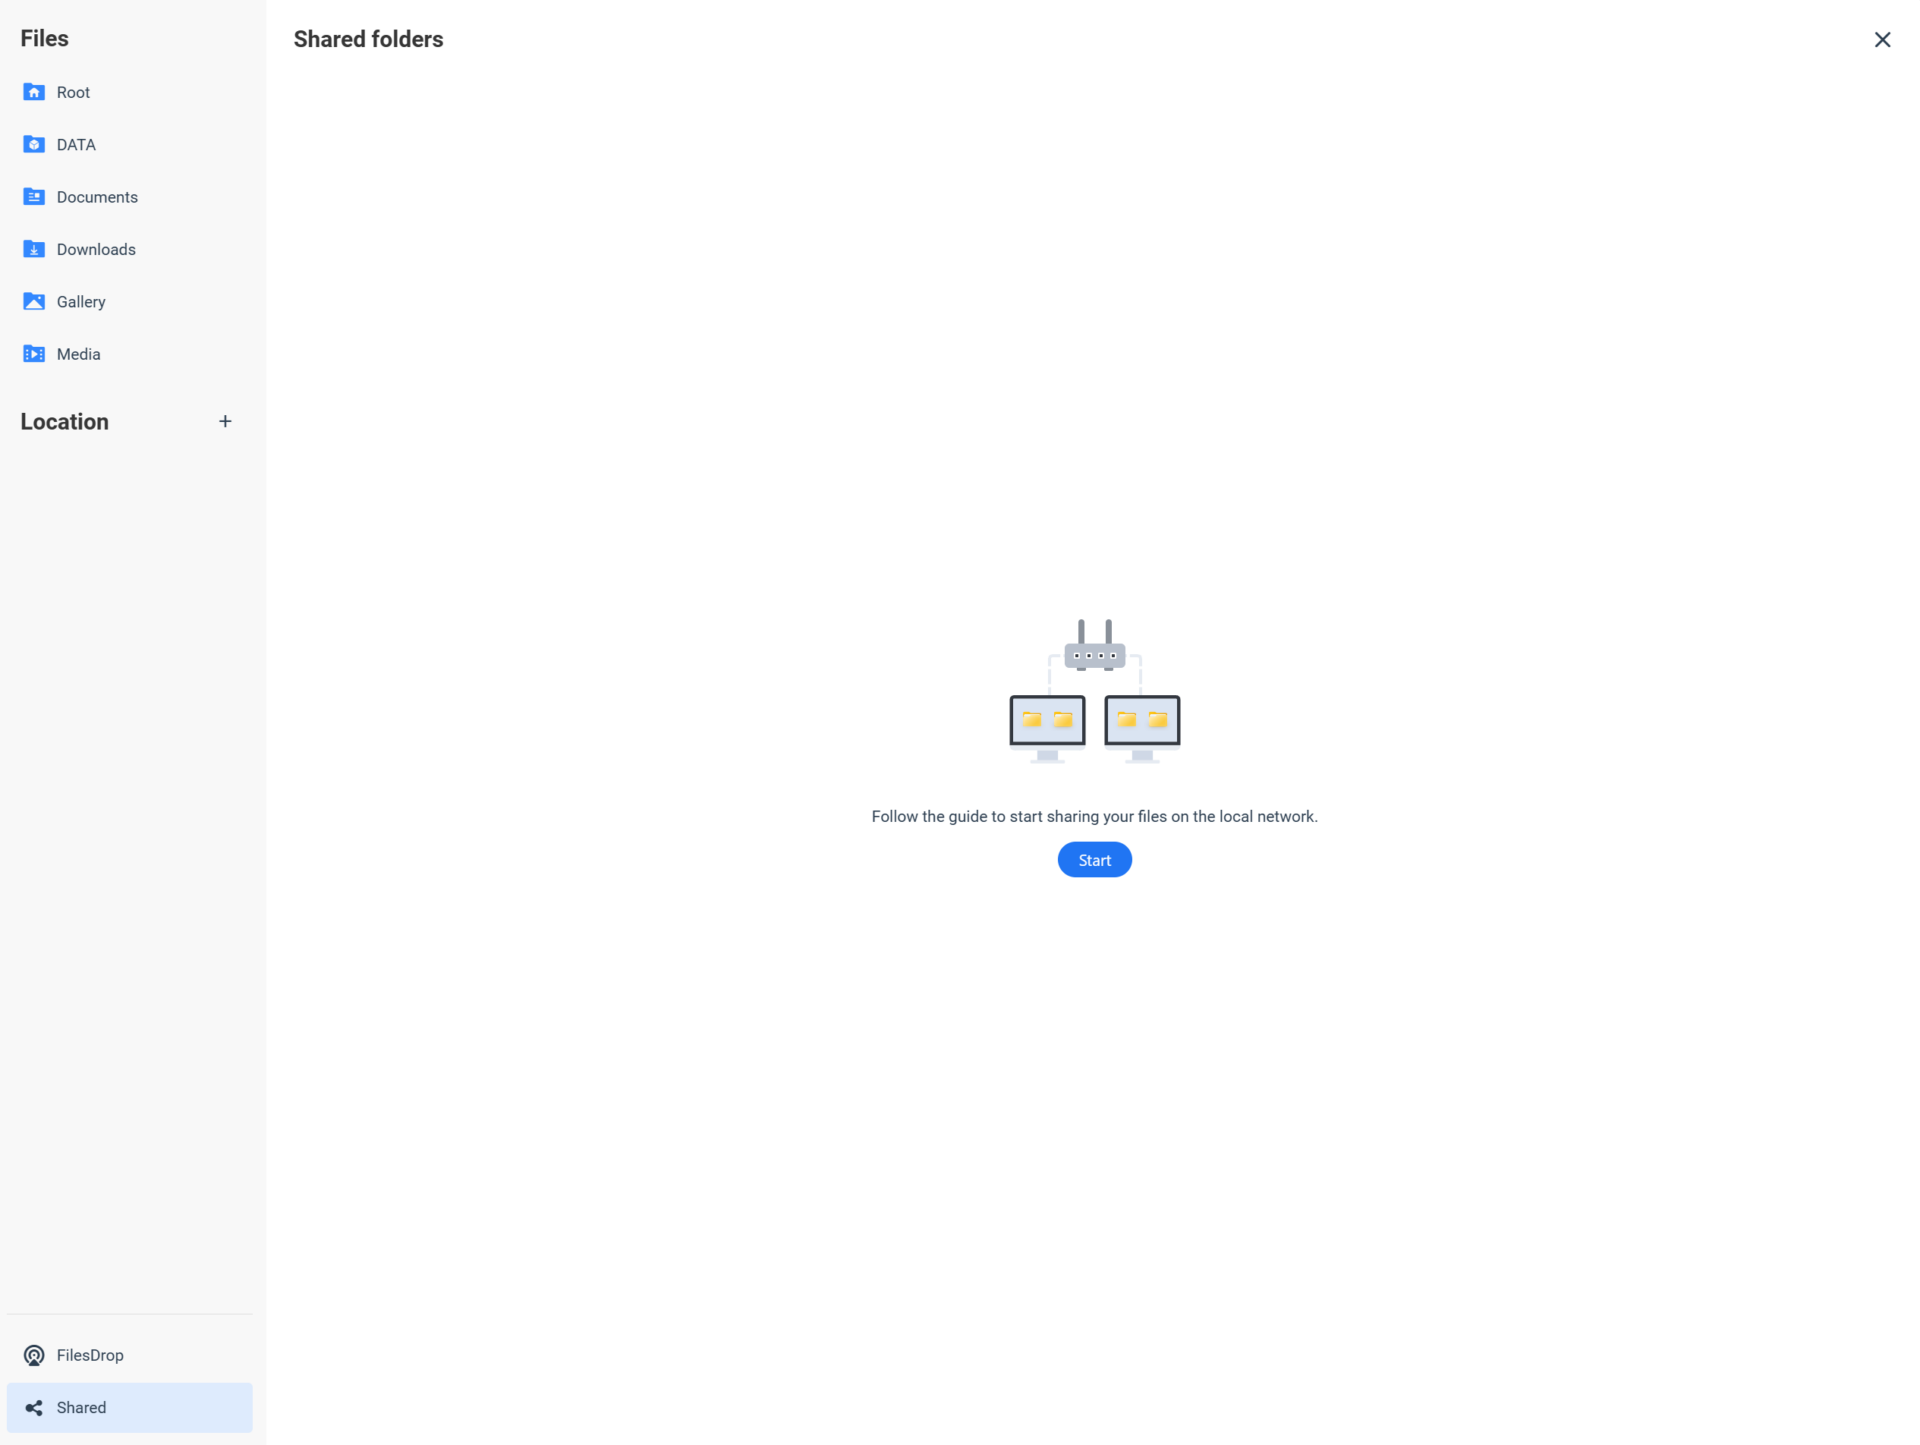1920x1445 pixels.
Task: Click the Downloads folder icon
Action: pos(33,249)
